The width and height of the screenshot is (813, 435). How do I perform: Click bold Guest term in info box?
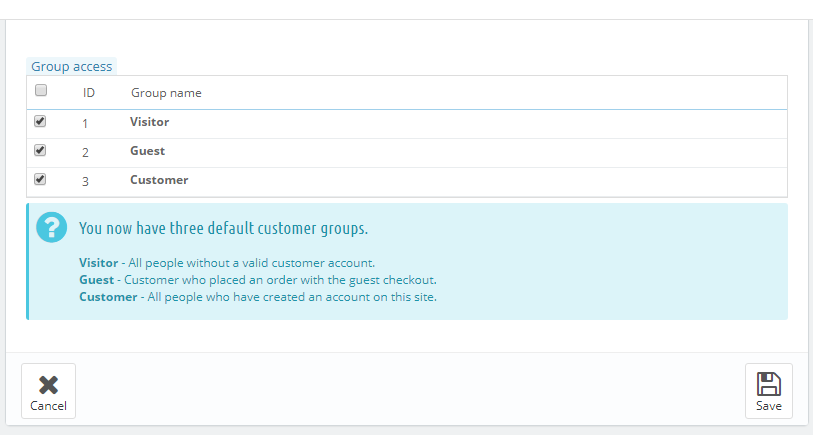(96, 280)
